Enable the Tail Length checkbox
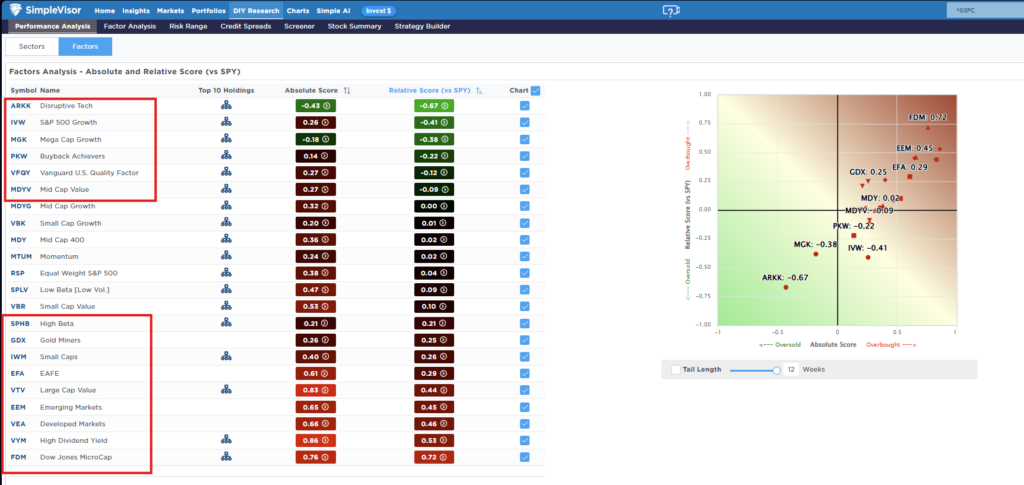This screenshot has height=485, width=1024. tap(676, 369)
